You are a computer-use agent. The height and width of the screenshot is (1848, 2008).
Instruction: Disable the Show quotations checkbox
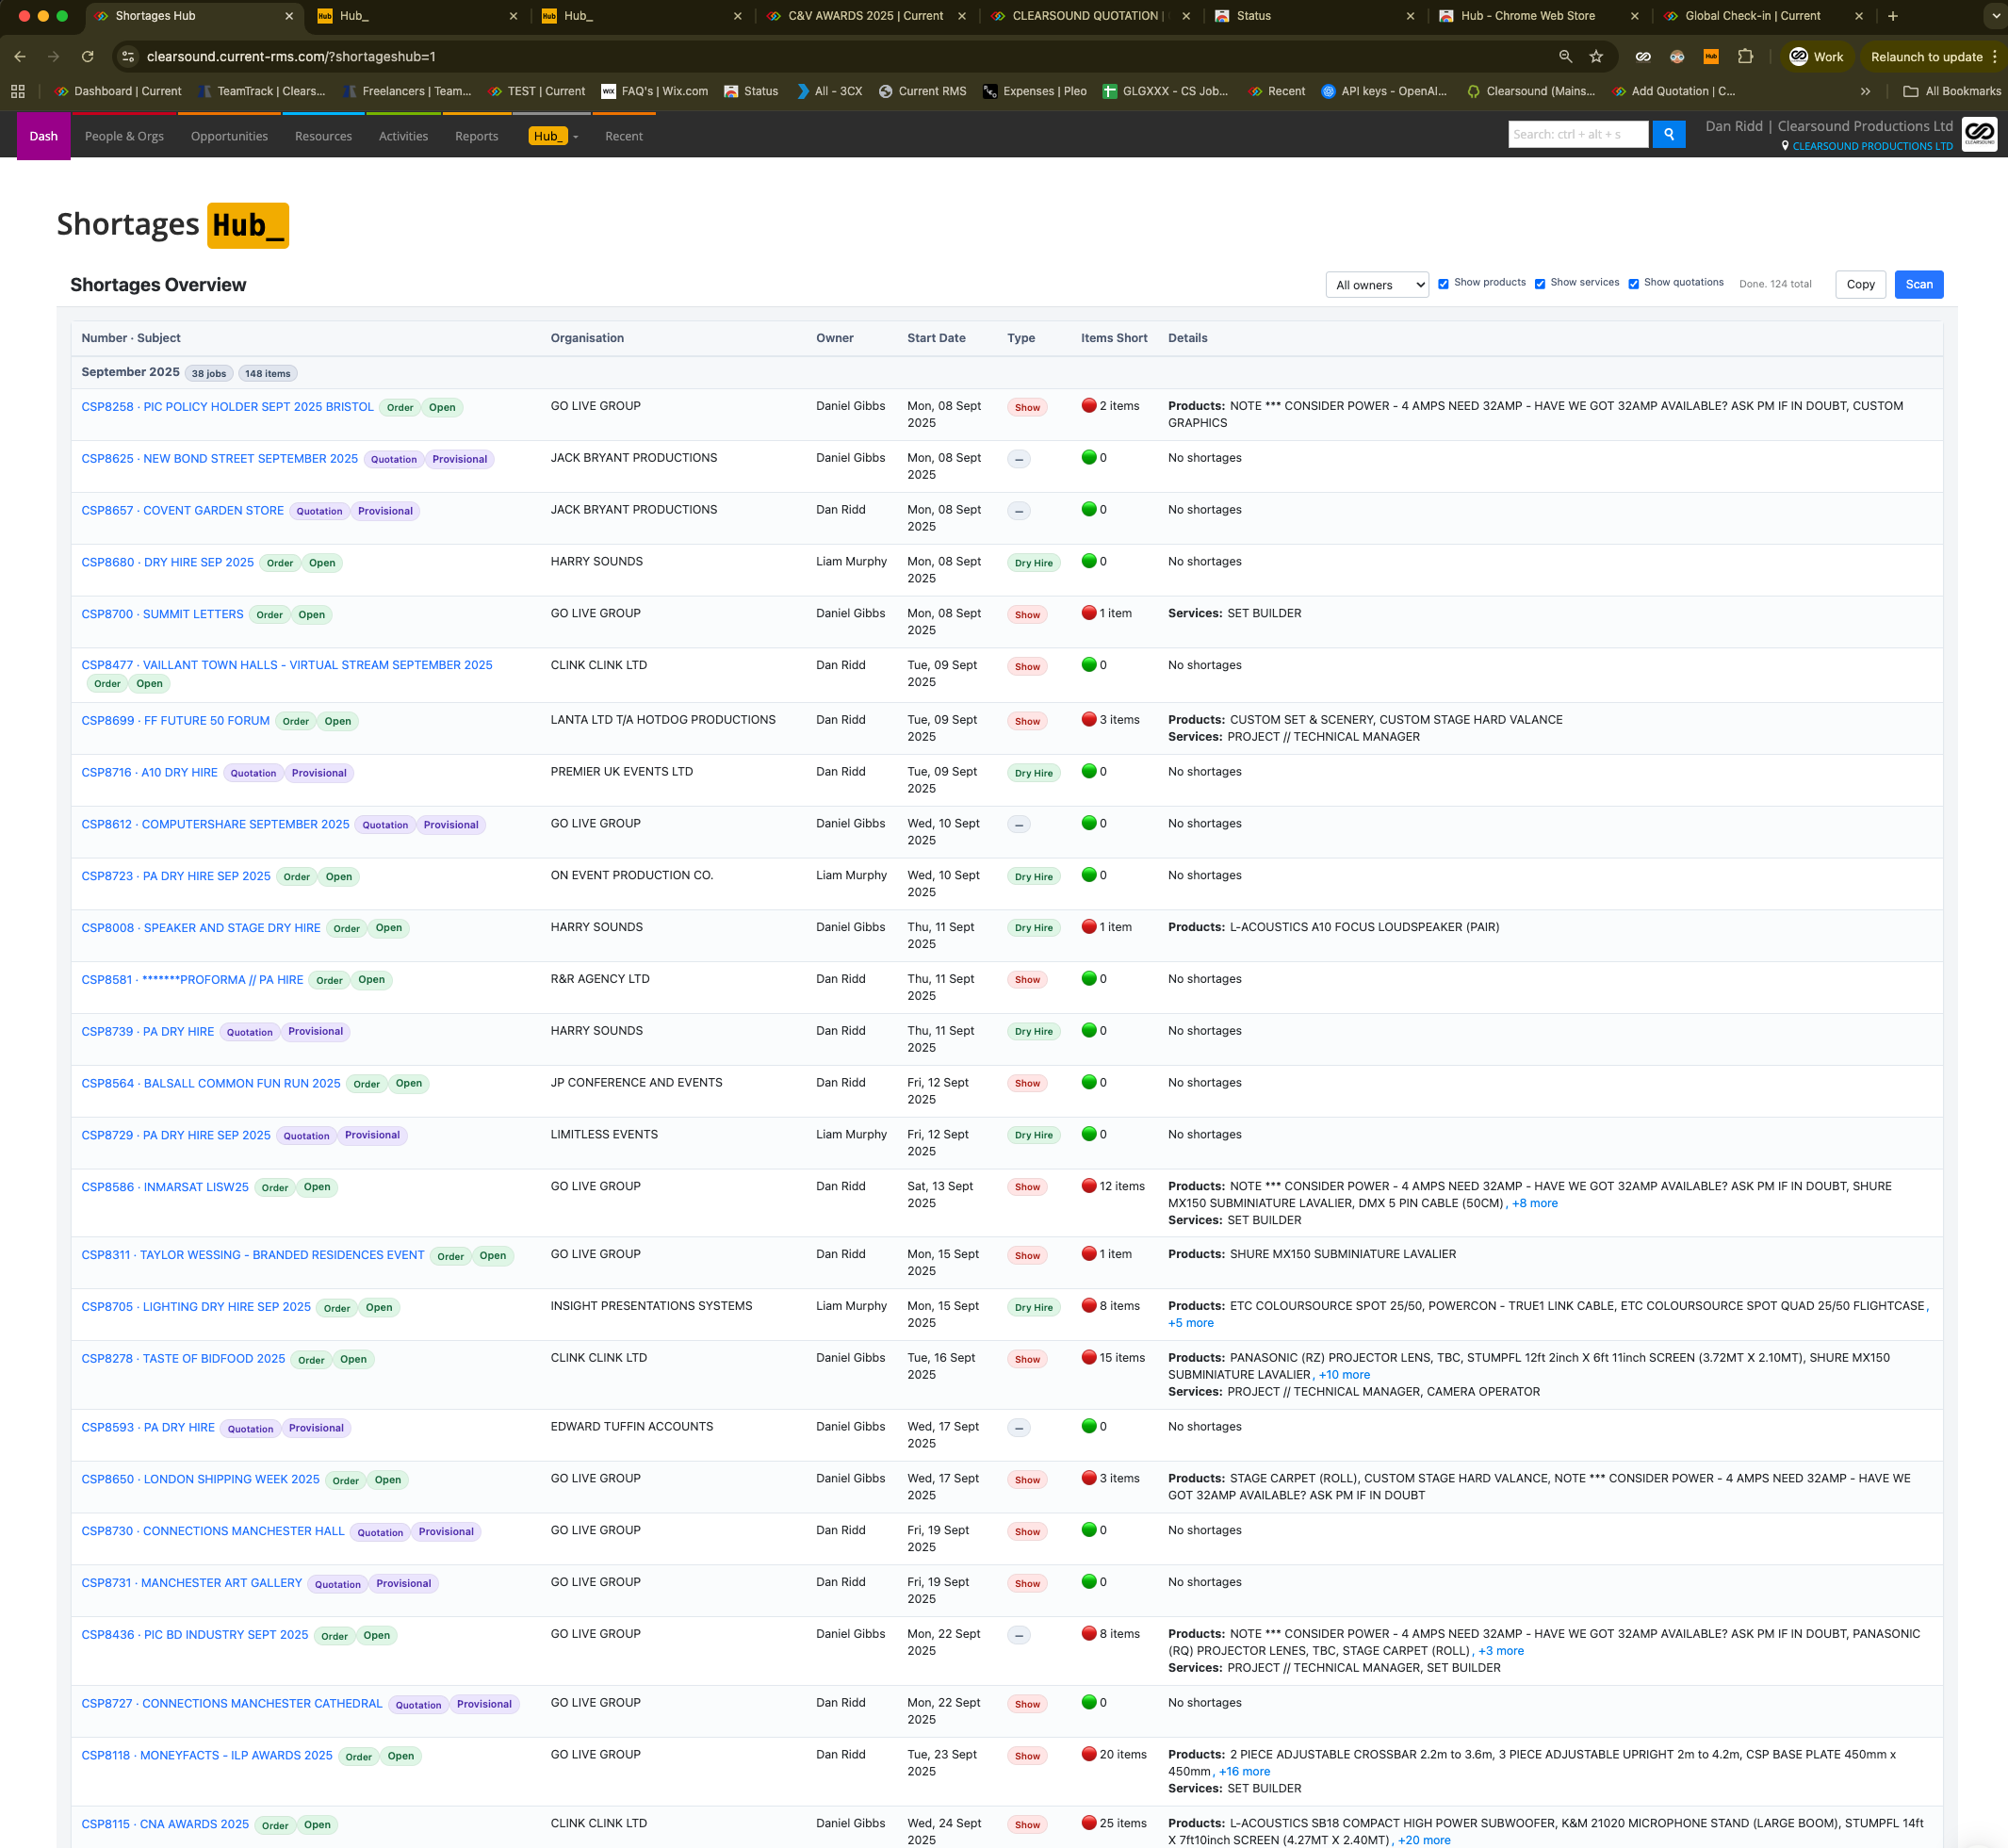point(1633,284)
